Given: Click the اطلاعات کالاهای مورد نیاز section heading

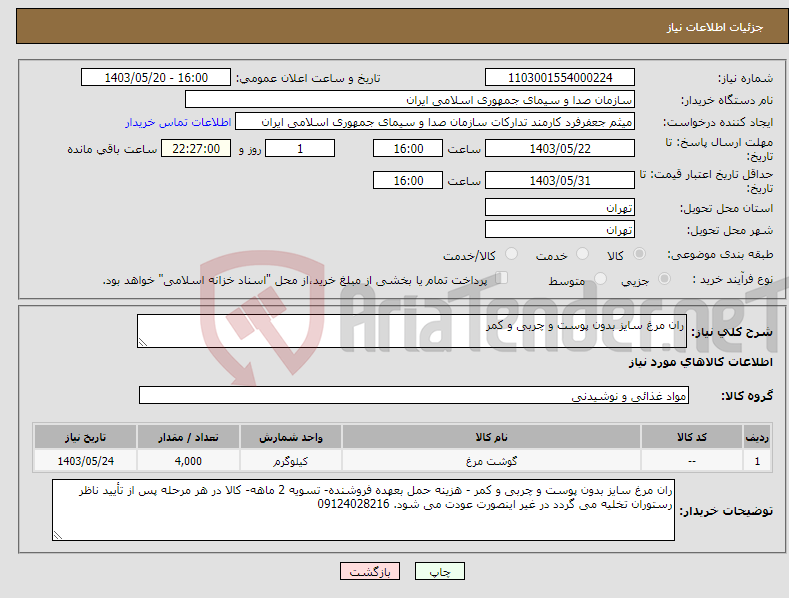Looking at the screenshot, I should coord(700,362).
